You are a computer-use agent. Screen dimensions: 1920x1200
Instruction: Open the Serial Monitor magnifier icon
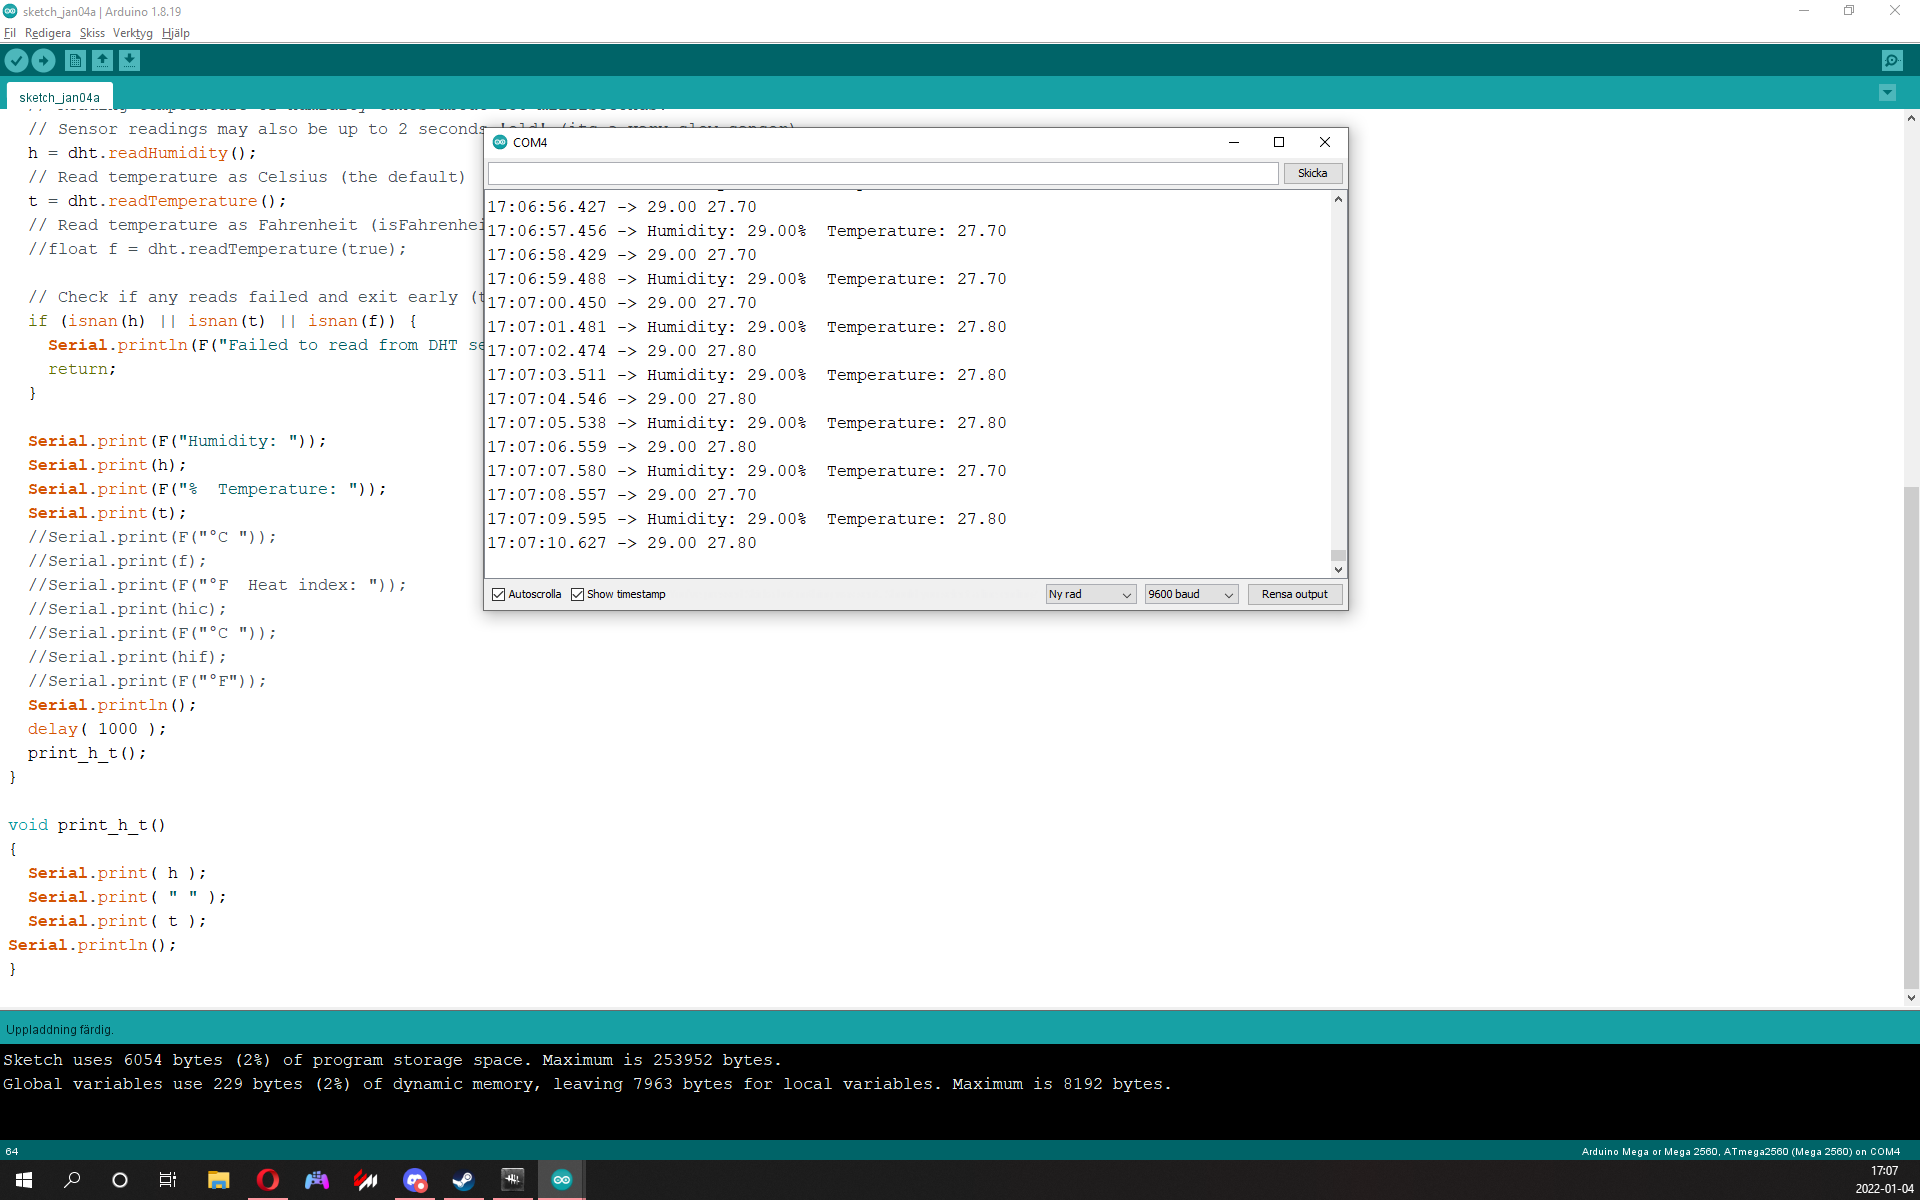[1892, 61]
